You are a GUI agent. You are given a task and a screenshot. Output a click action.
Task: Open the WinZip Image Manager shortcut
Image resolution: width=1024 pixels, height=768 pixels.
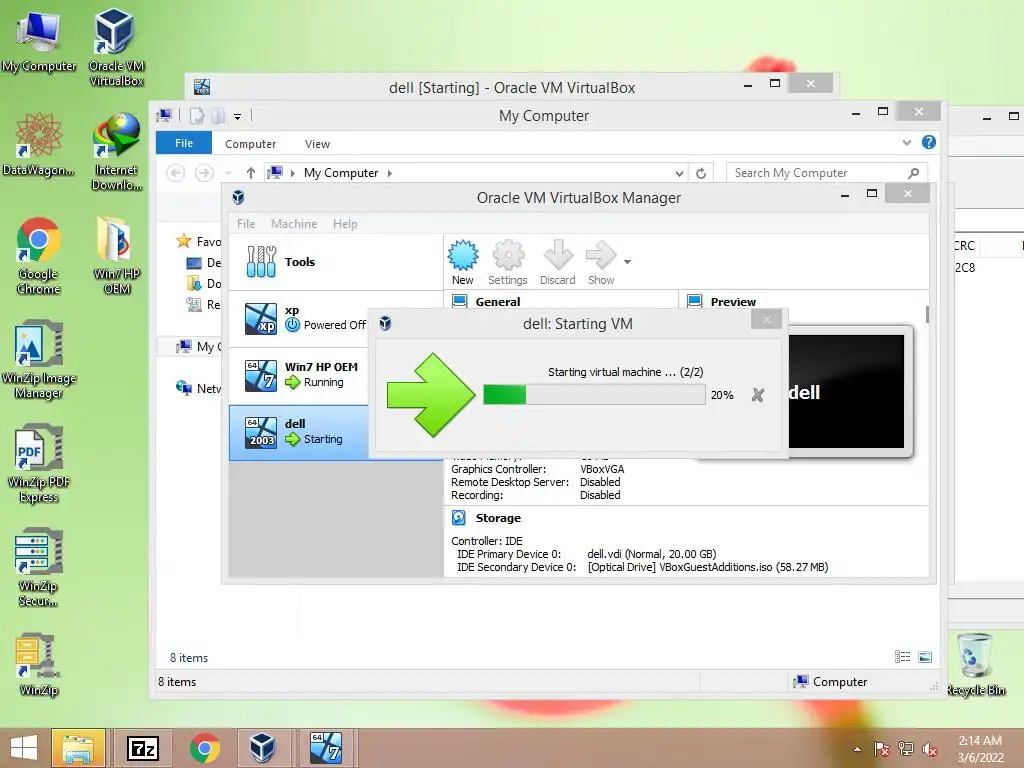pos(39,359)
